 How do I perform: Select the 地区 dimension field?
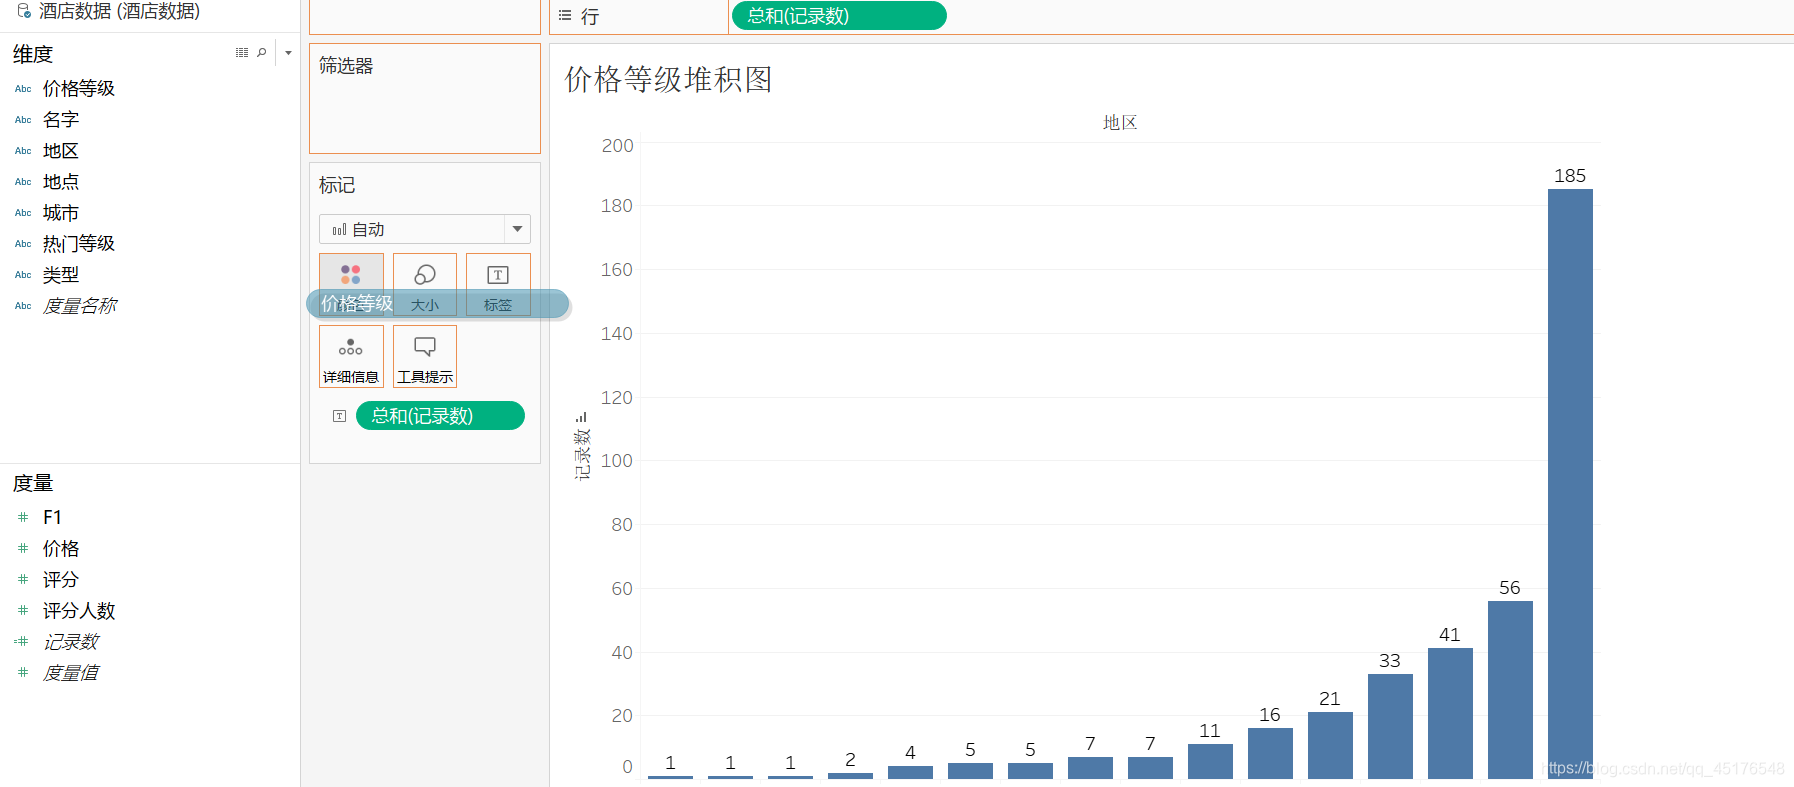61,150
